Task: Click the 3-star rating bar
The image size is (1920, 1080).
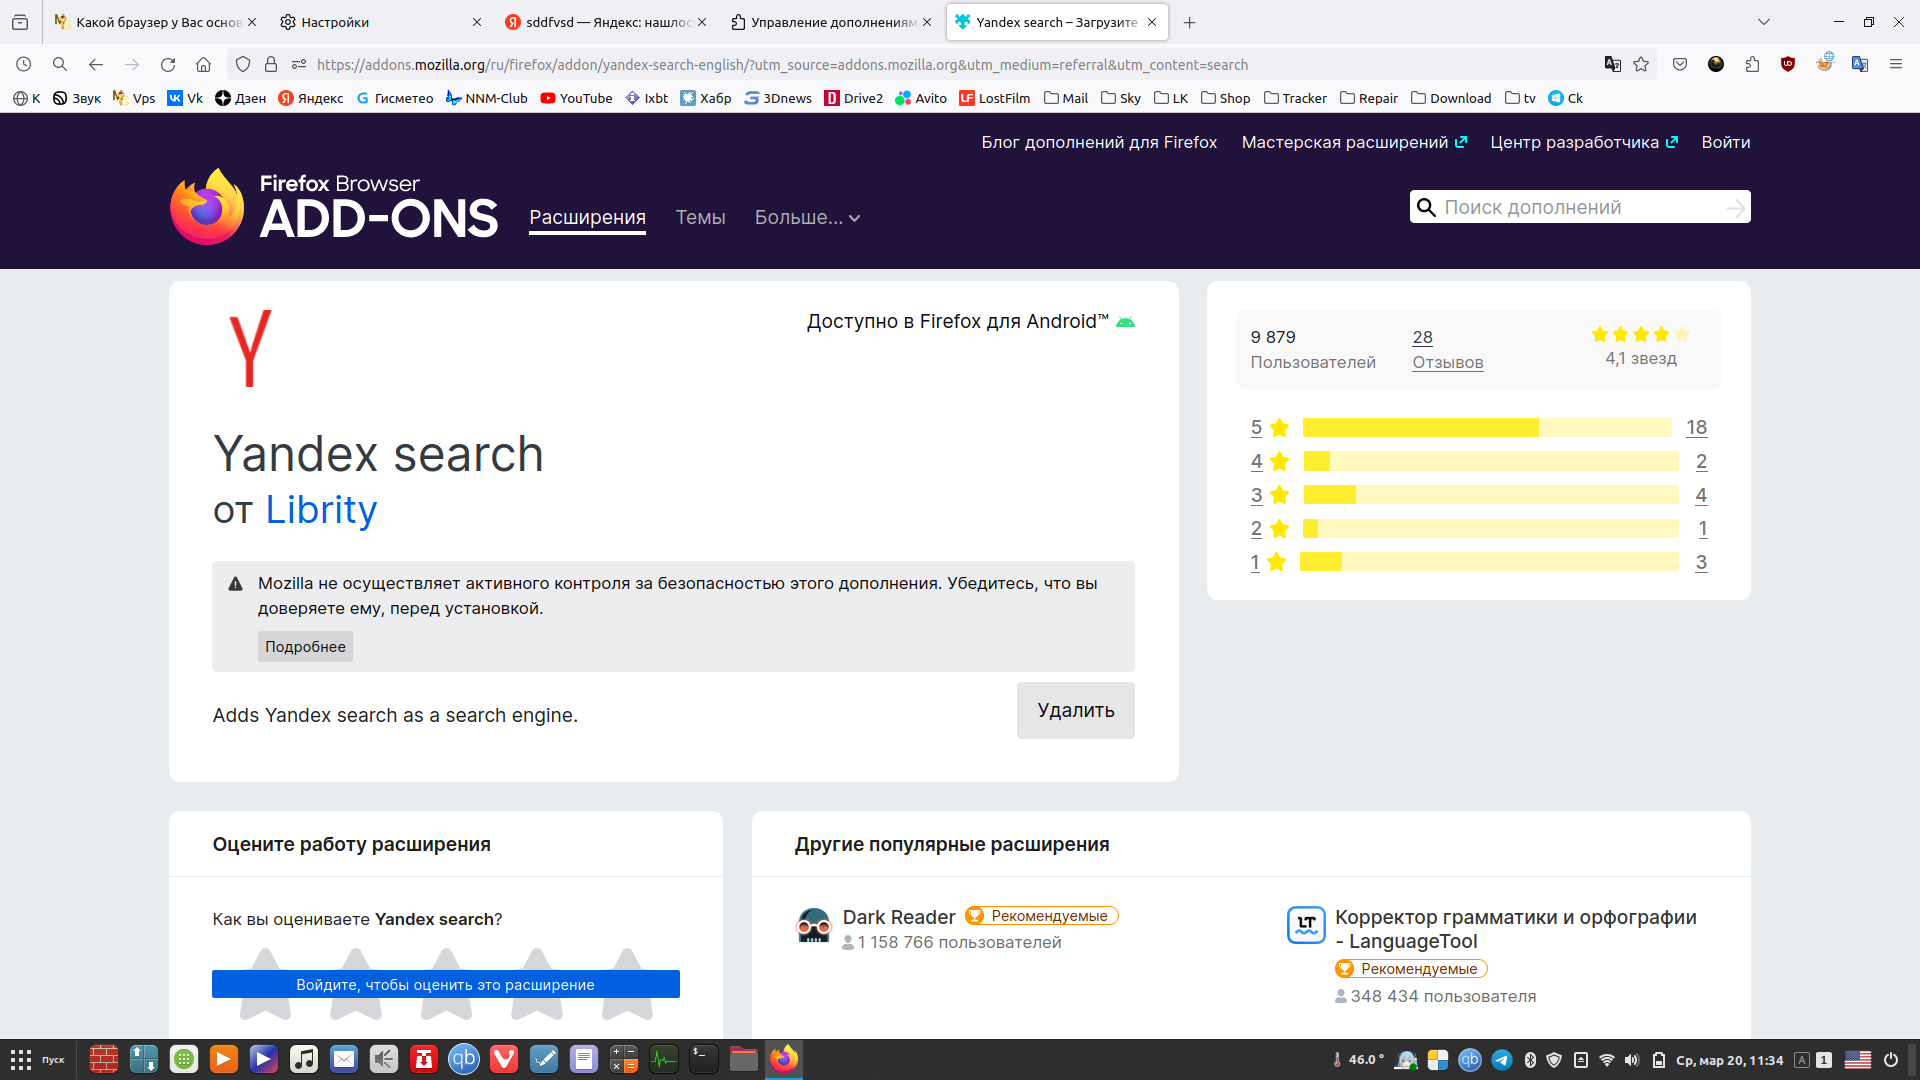Action: click(x=1491, y=495)
